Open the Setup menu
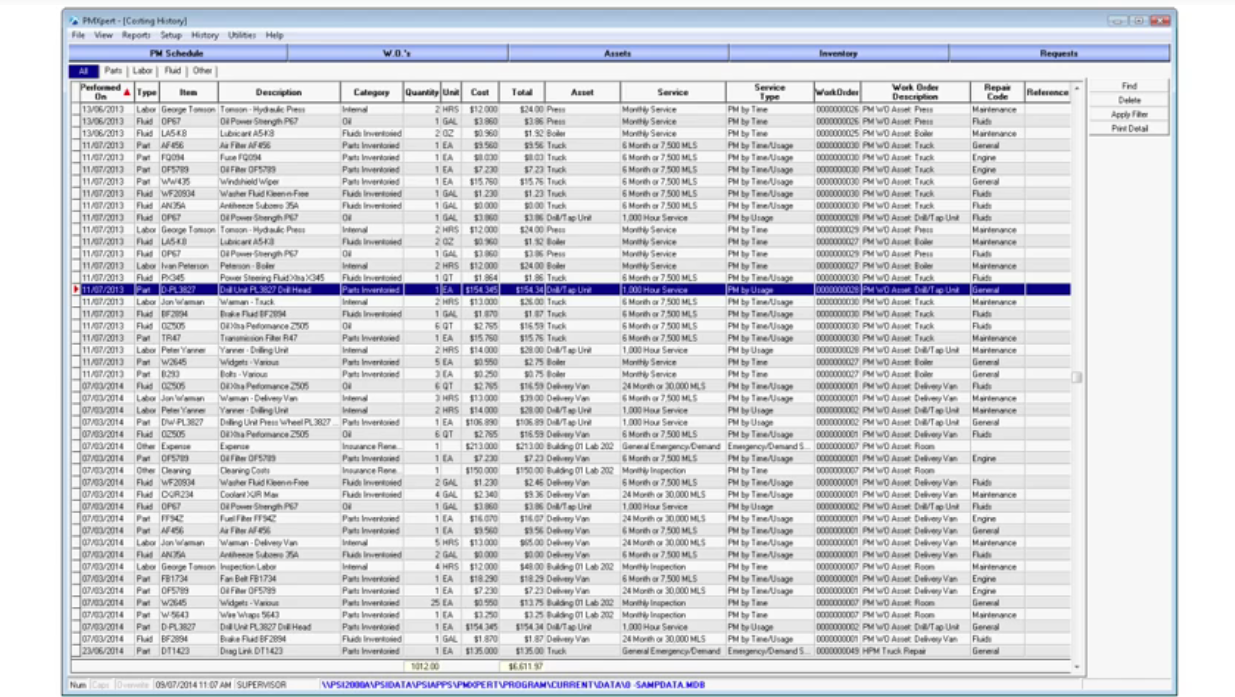This screenshot has width=1235, height=697. [x=171, y=35]
